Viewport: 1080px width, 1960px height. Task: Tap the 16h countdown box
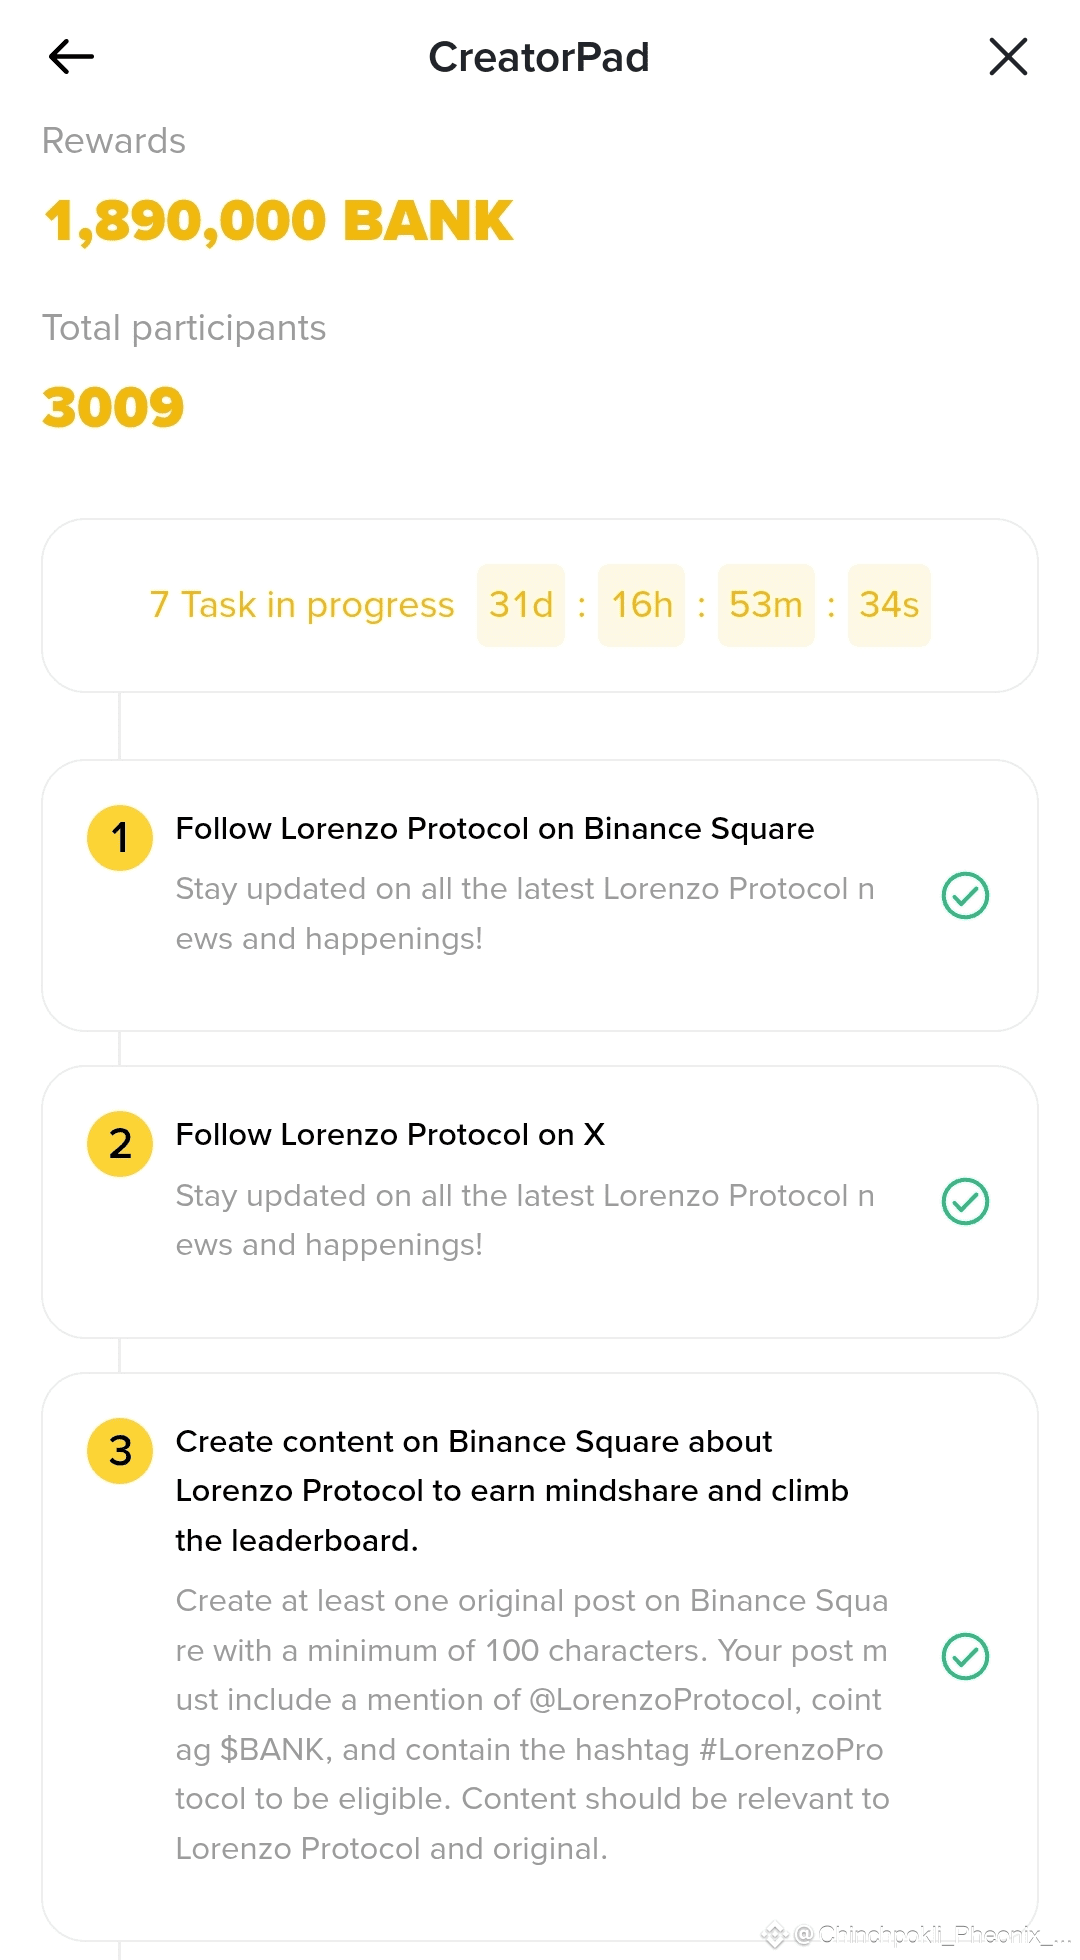pyautogui.click(x=641, y=605)
